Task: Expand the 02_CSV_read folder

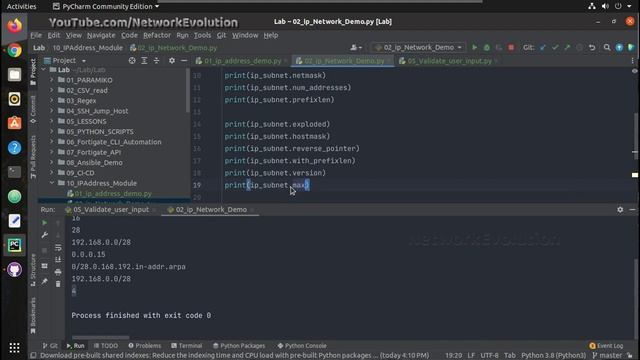Action: tap(51, 90)
